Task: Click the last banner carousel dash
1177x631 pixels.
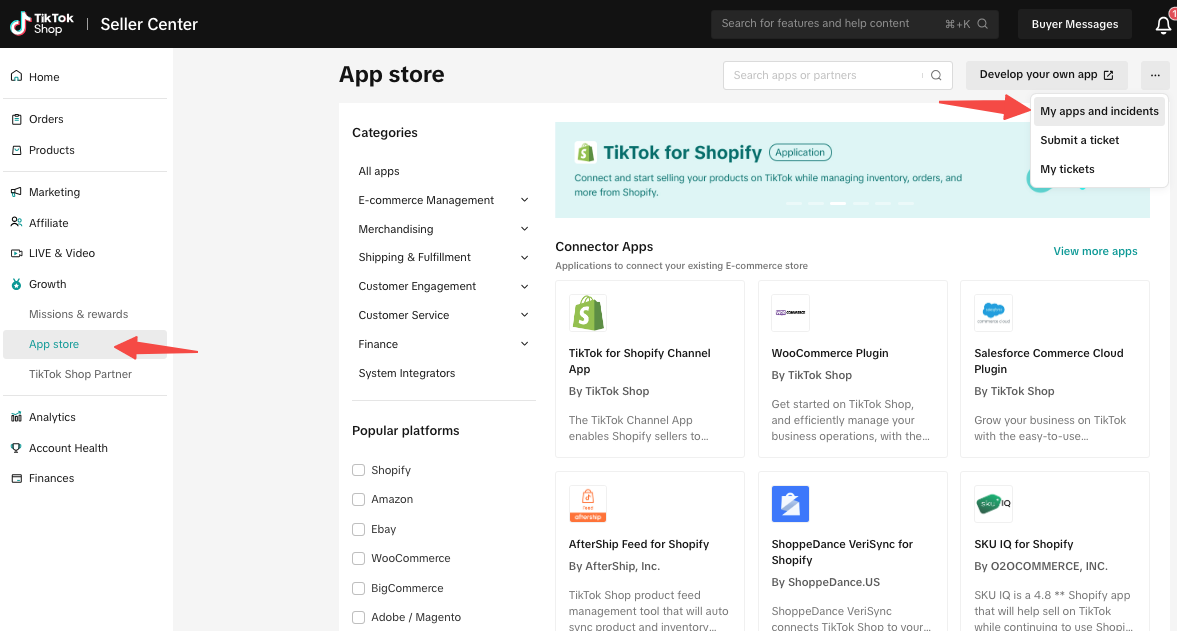Action: [906, 203]
